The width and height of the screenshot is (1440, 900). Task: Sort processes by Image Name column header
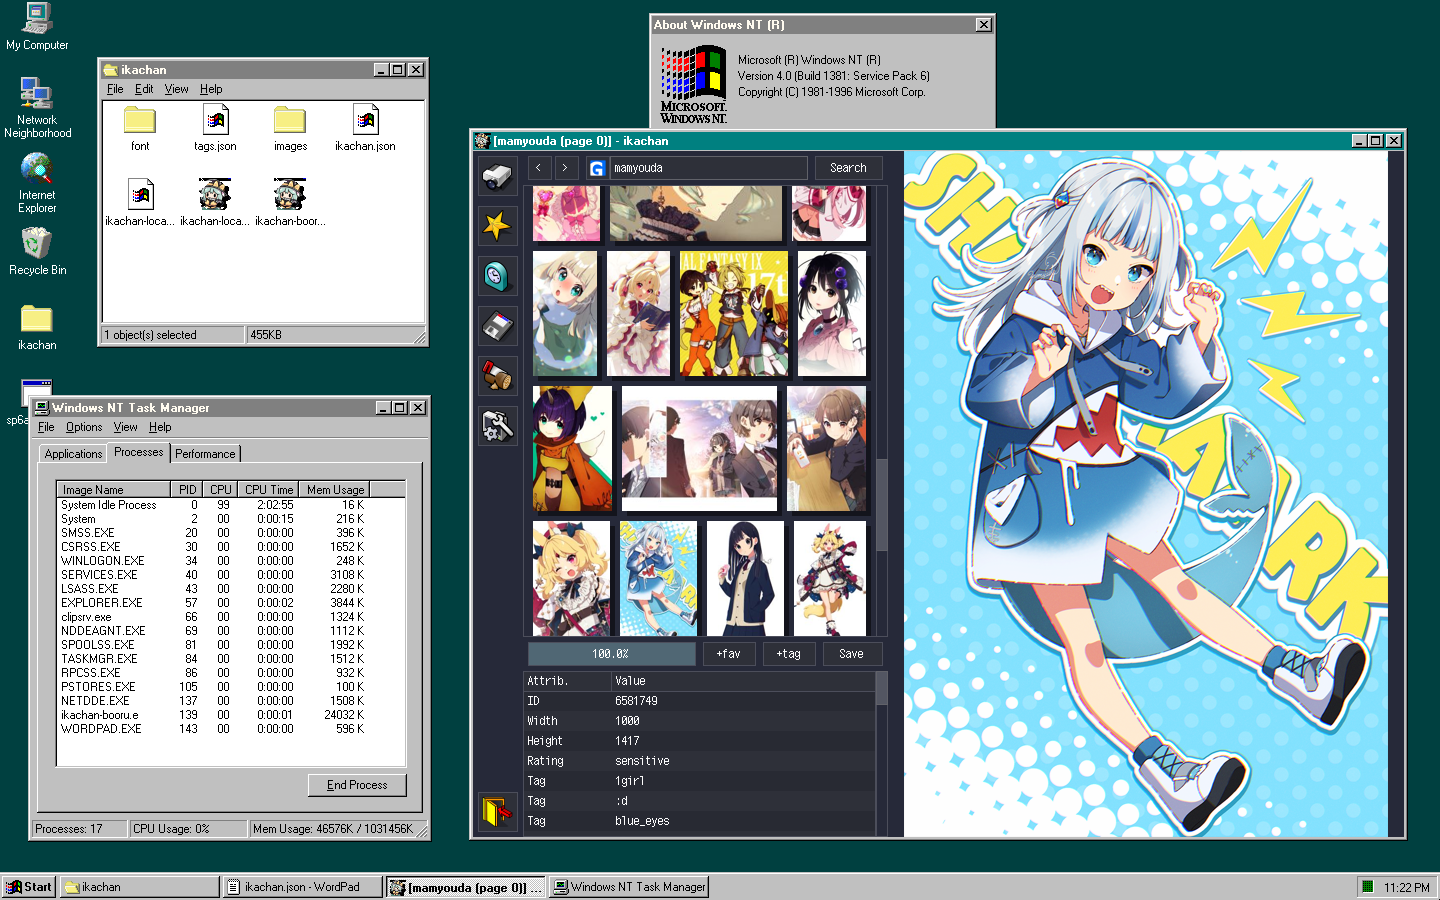[114, 490]
